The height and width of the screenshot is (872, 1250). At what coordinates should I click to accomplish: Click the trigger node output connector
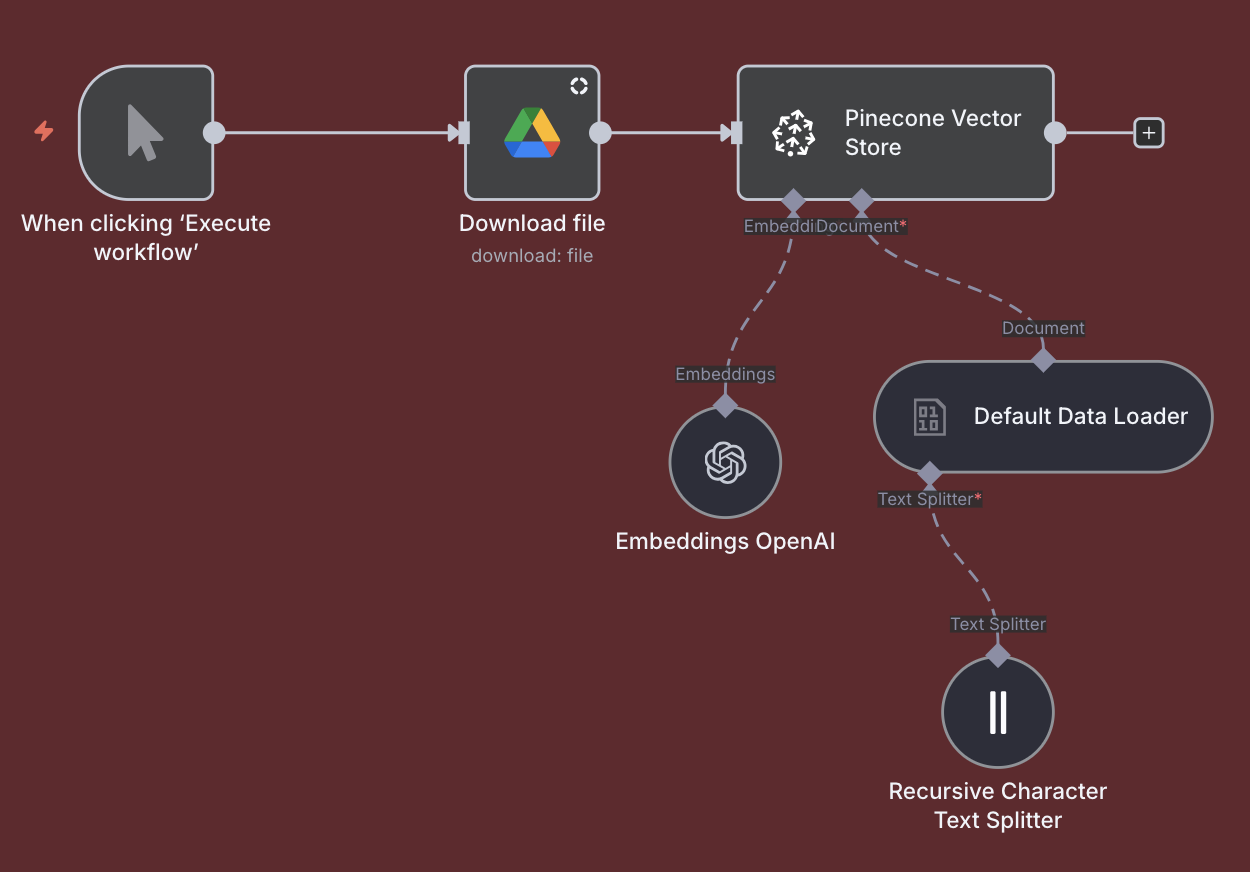click(214, 133)
